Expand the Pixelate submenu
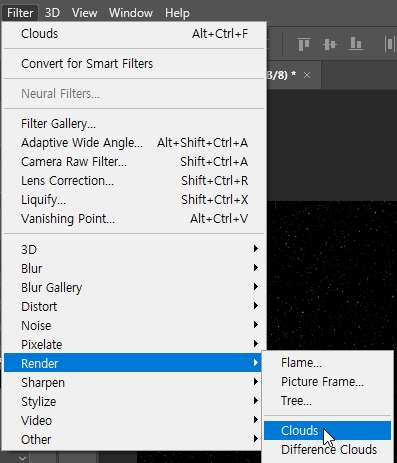Viewport: 397px width, 463px height. pyautogui.click(x=134, y=344)
